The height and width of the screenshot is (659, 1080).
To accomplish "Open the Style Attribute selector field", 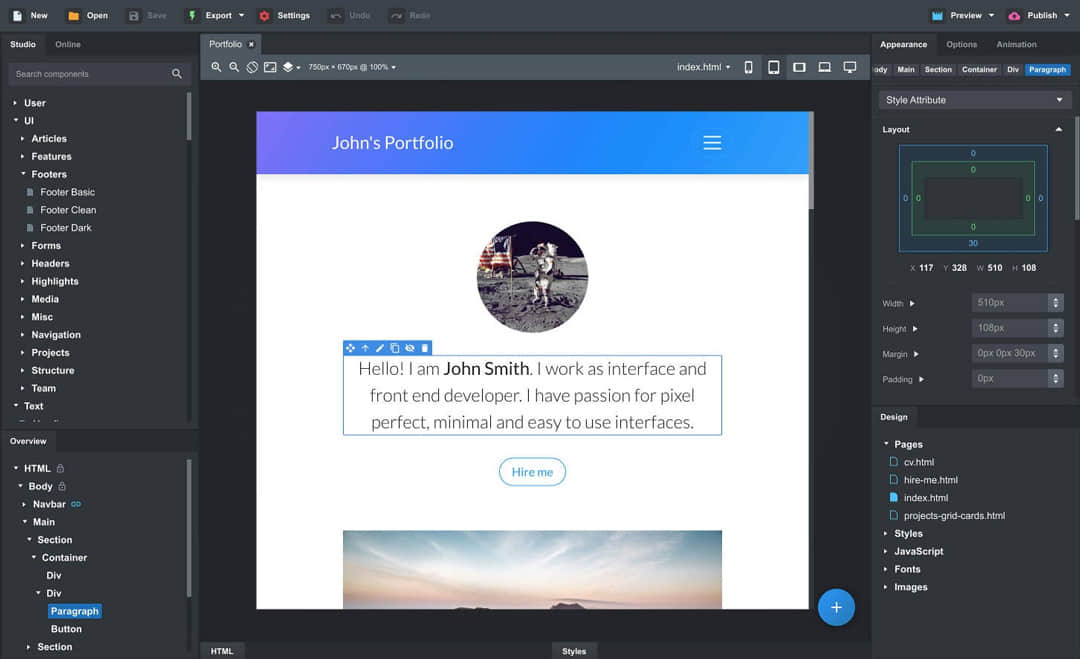I will (x=973, y=100).
